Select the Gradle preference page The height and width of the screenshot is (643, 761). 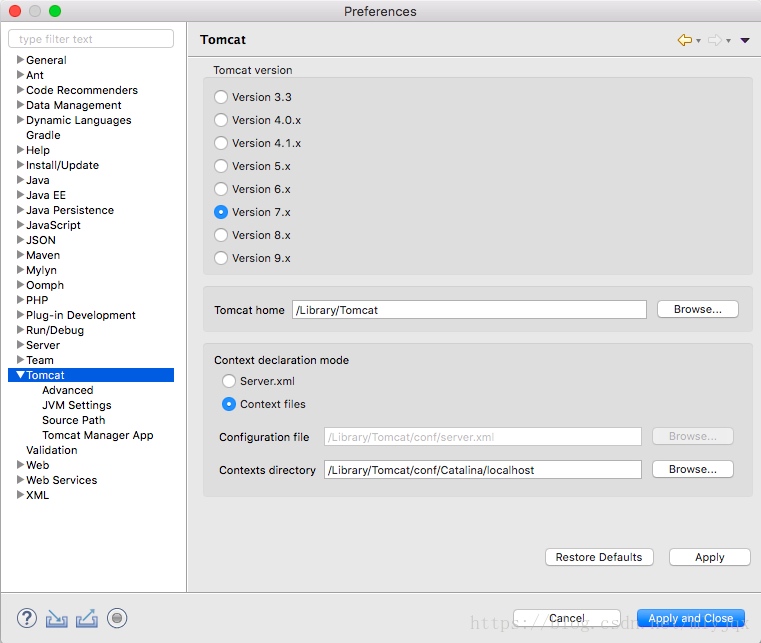pyautogui.click(x=43, y=135)
